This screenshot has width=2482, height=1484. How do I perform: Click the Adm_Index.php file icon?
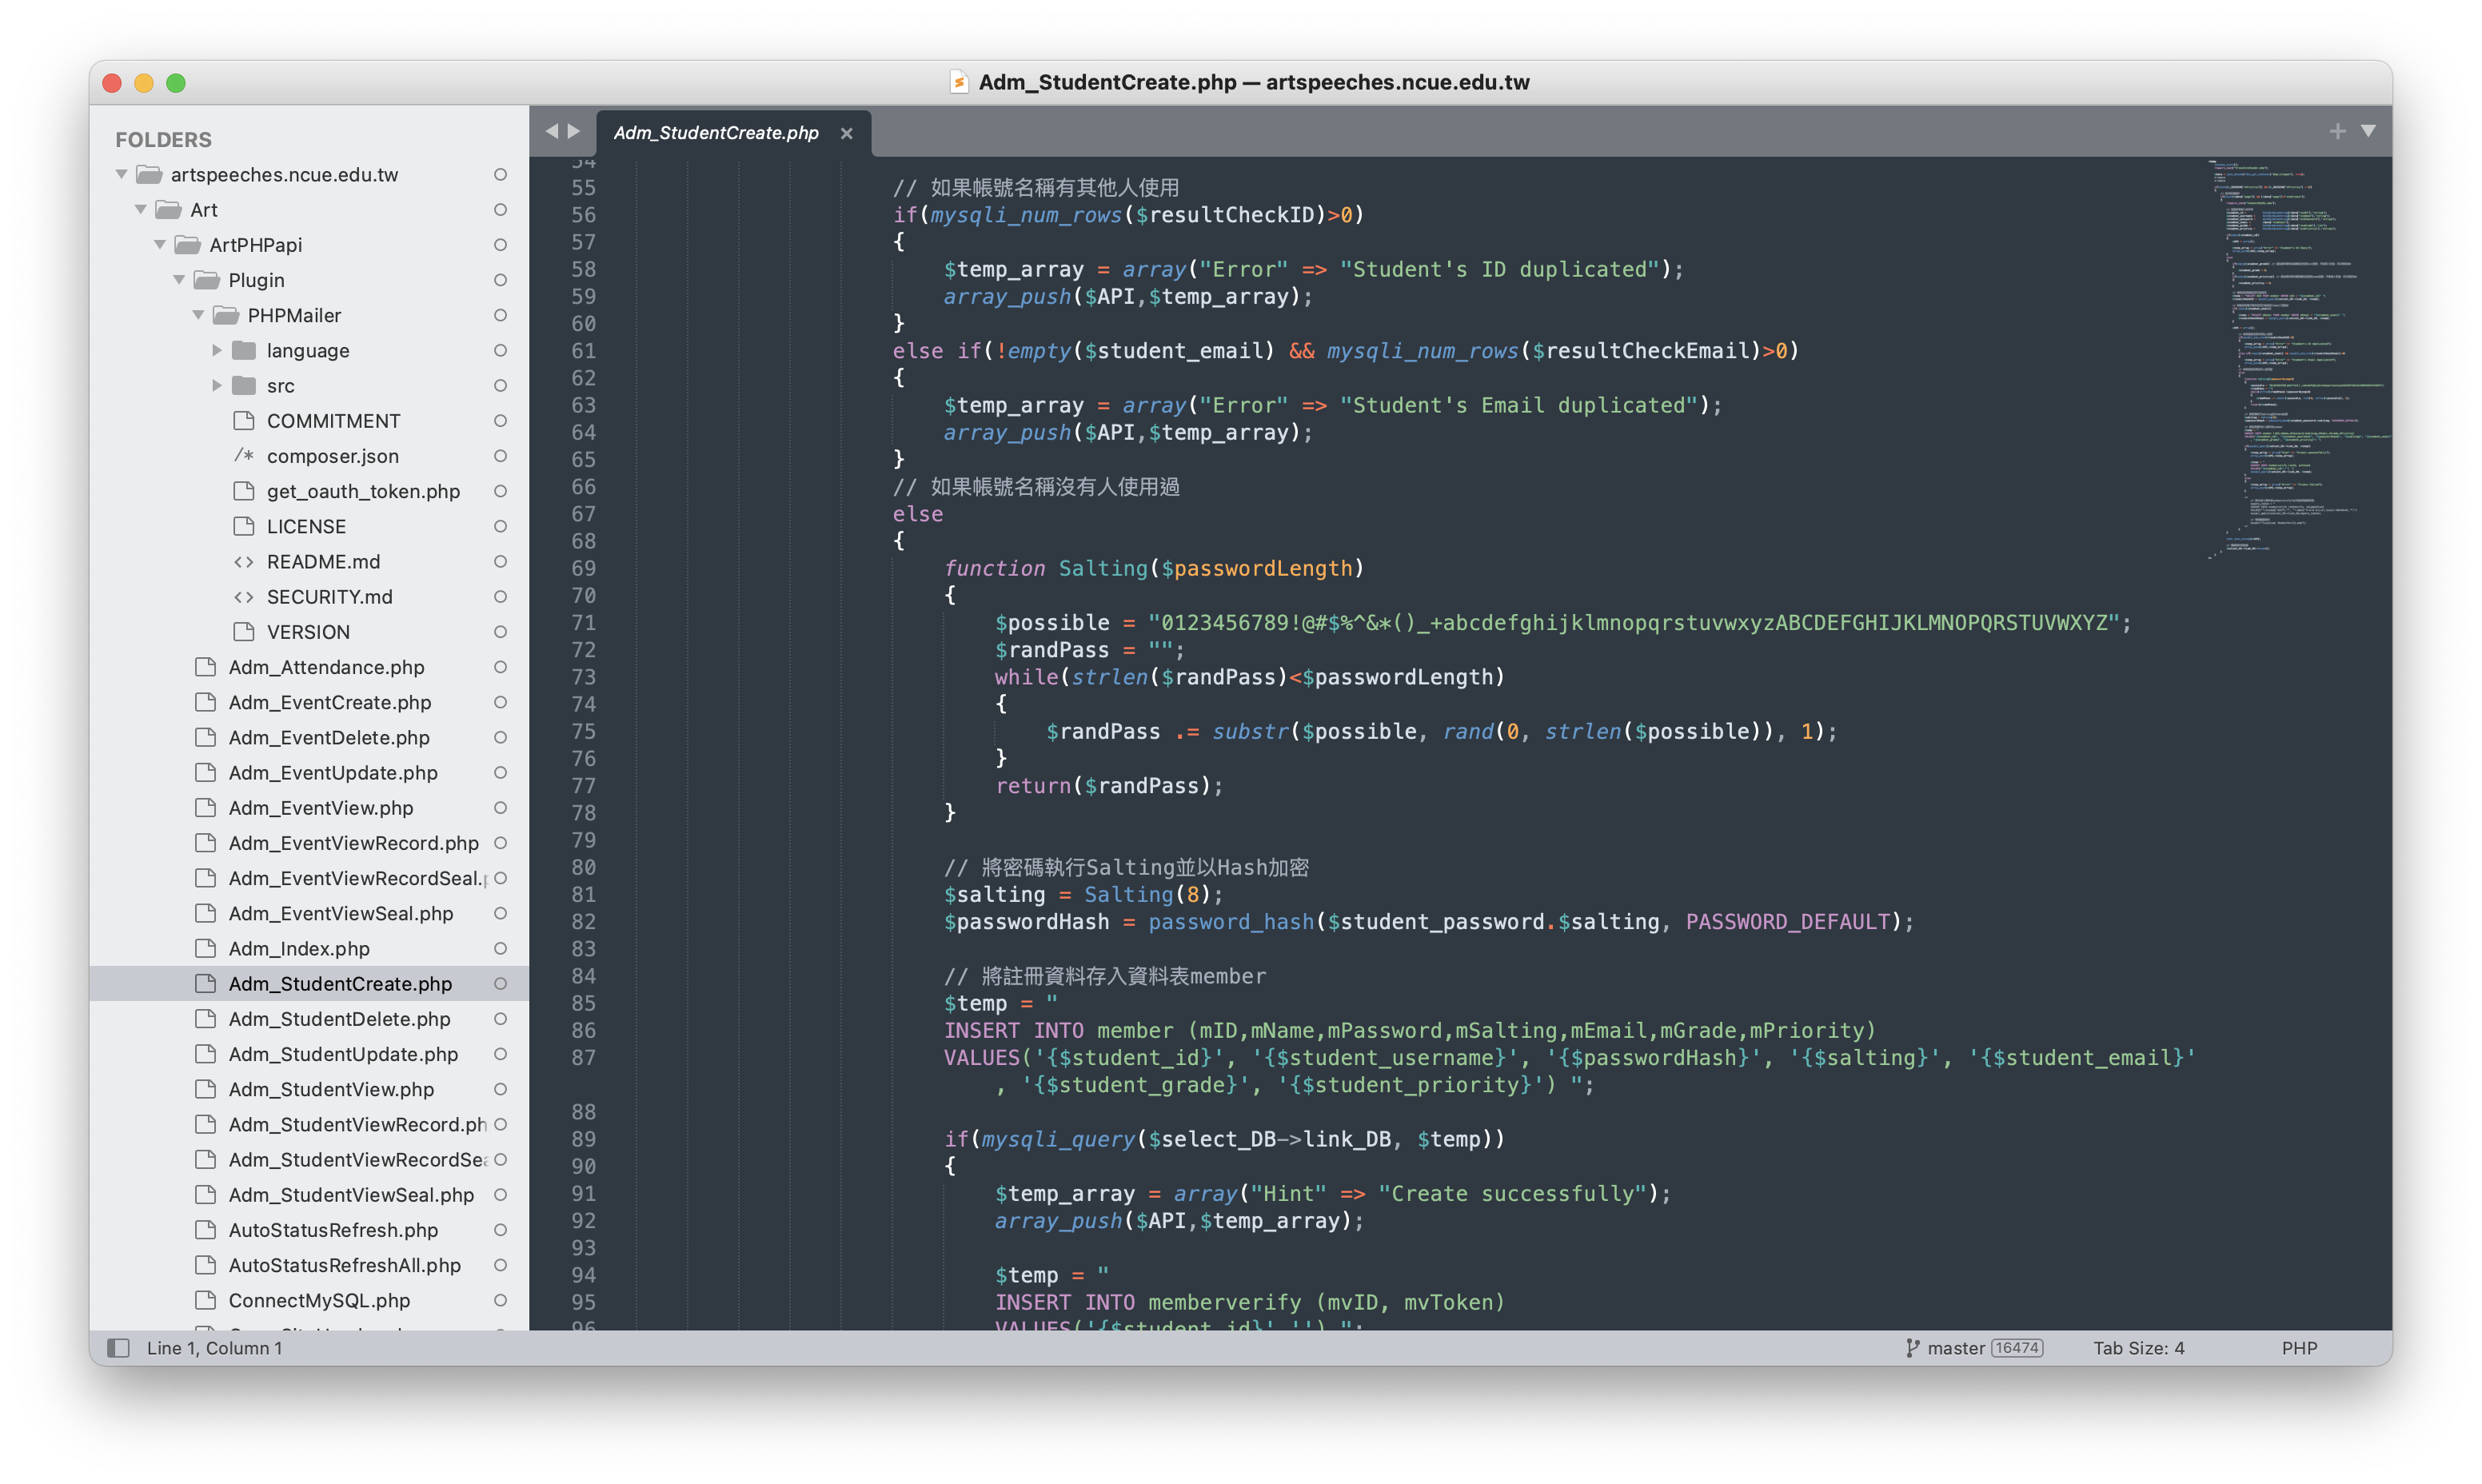tap(206, 948)
